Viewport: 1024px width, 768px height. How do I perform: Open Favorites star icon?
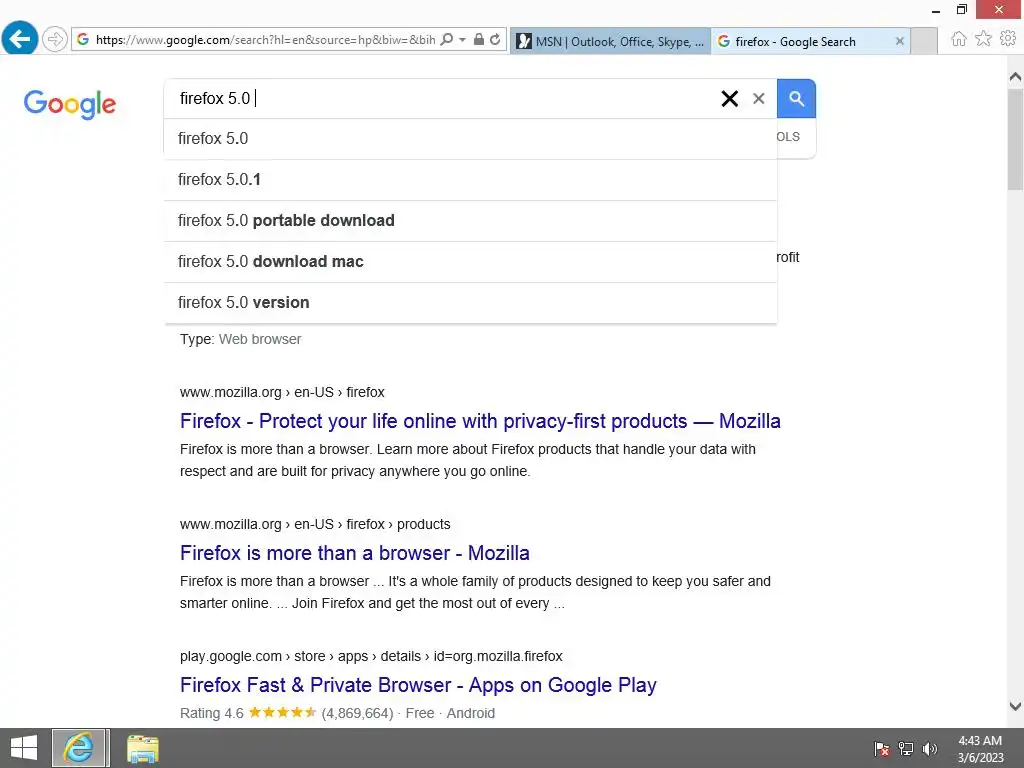983,39
